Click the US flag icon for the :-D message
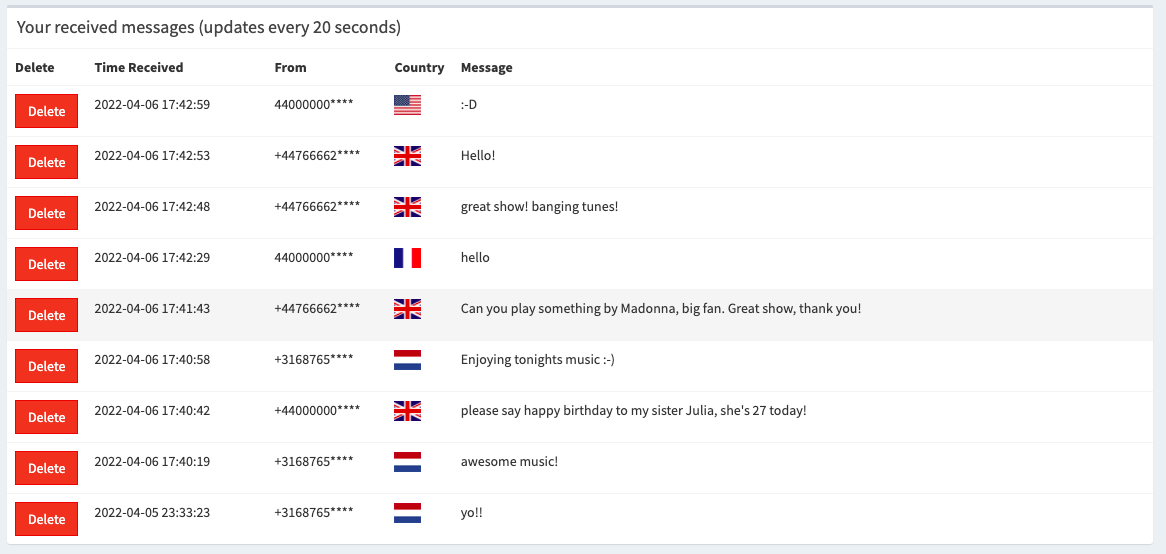The image size is (1166, 554). 408,105
